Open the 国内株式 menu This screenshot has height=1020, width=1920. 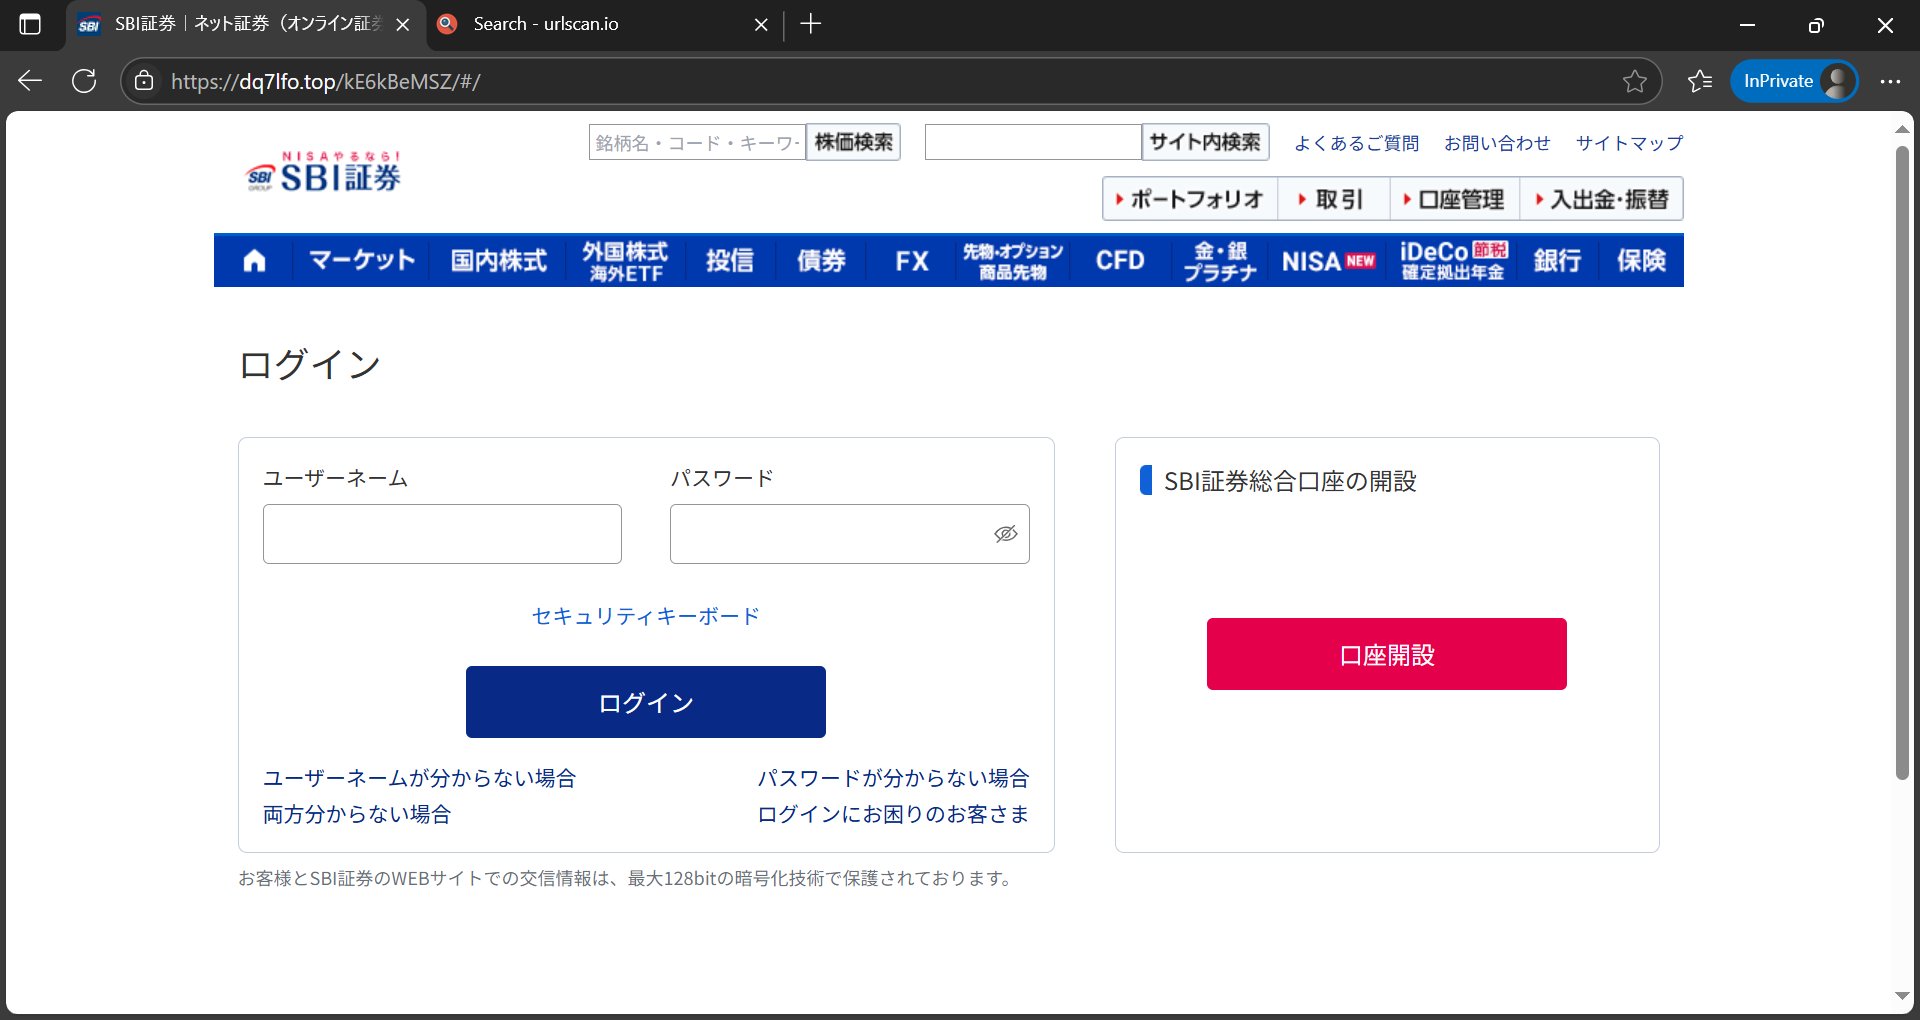[x=499, y=261]
